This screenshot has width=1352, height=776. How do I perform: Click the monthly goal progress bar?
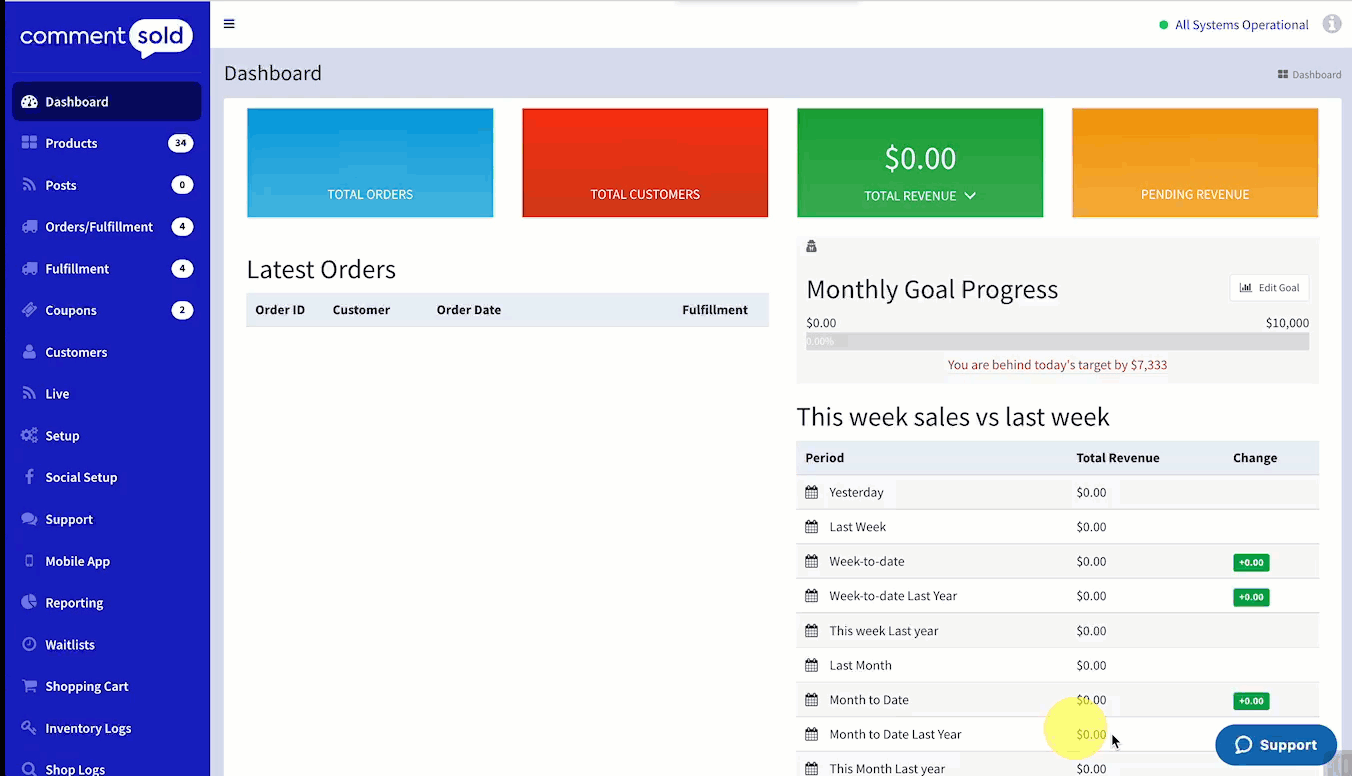[x=1057, y=342]
